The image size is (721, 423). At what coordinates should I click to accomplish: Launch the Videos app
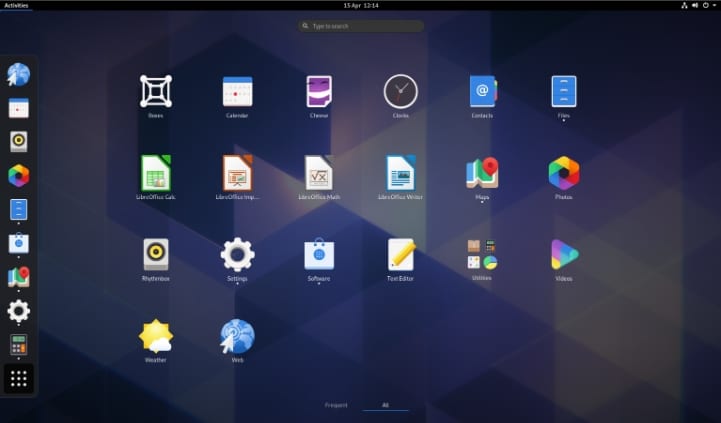click(x=564, y=254)
